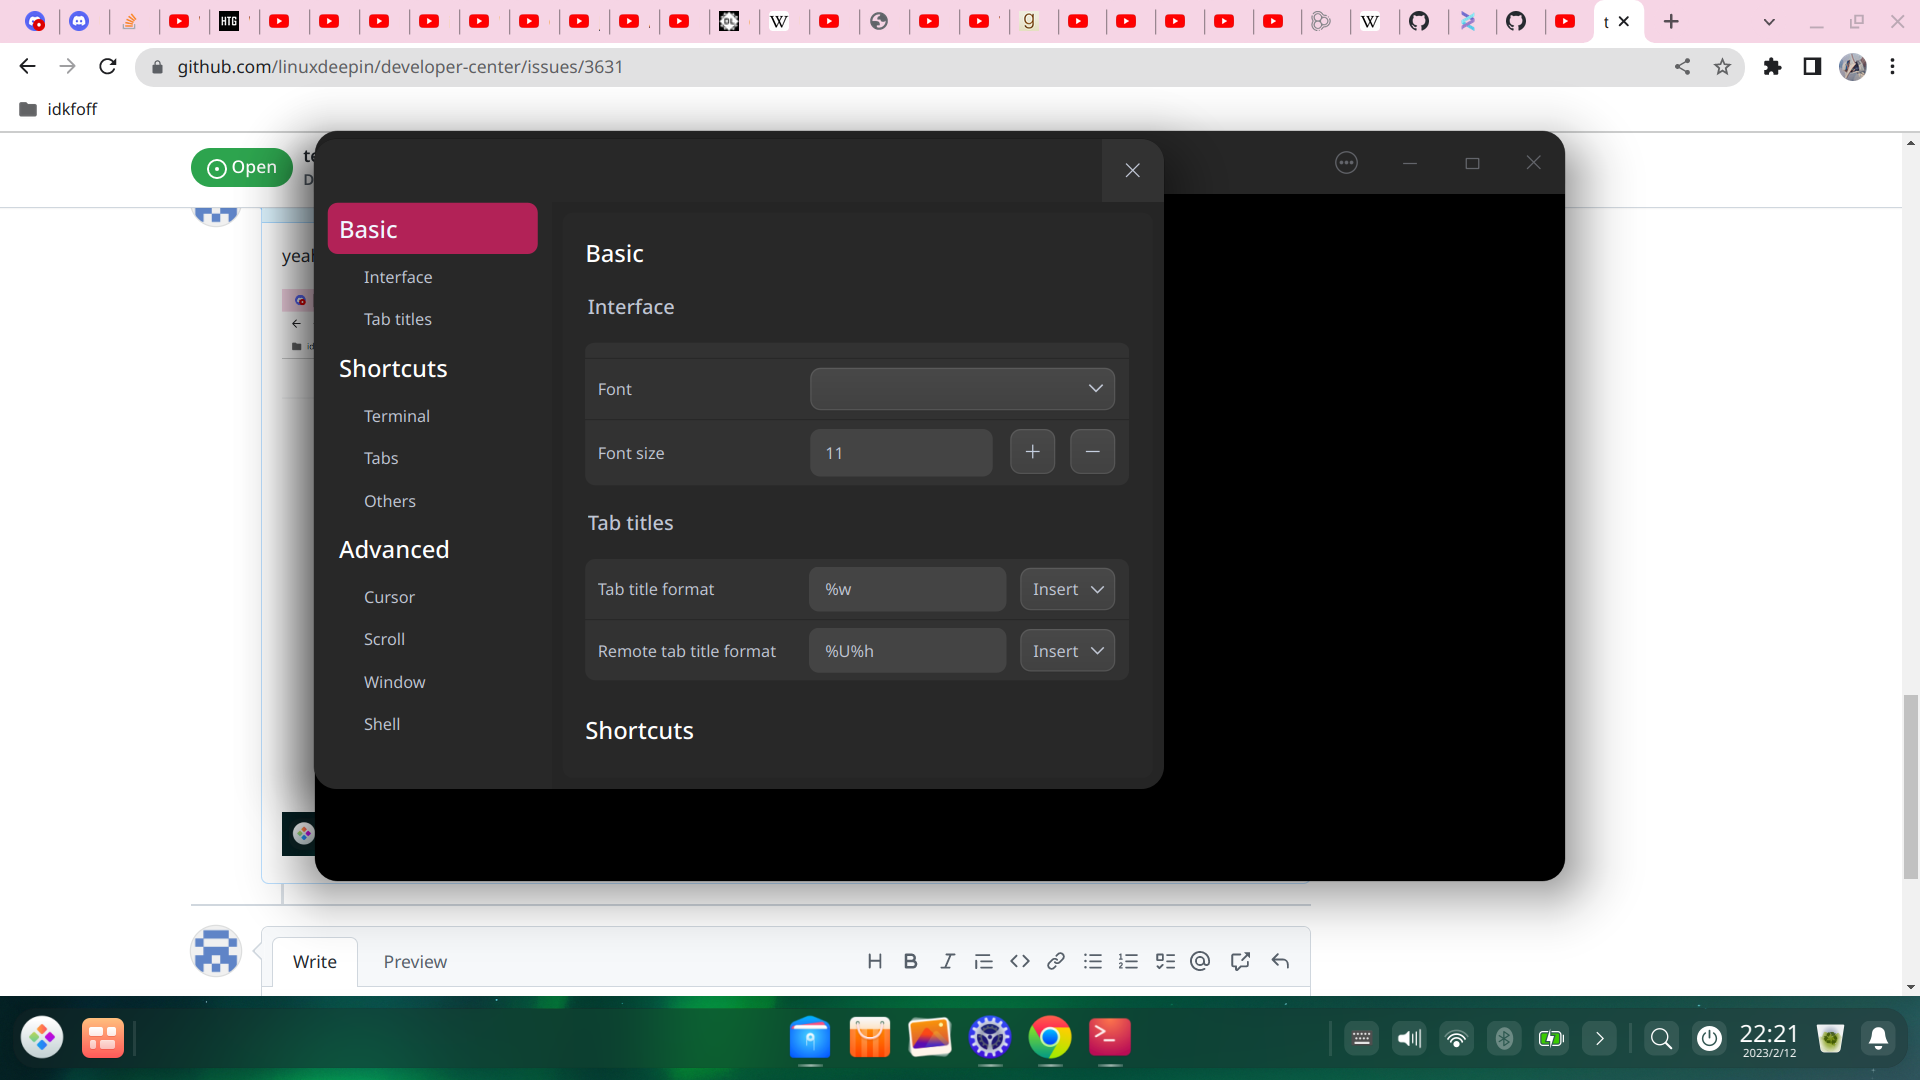Insert a bulleted list in the comment

[x=1092, y=961]
